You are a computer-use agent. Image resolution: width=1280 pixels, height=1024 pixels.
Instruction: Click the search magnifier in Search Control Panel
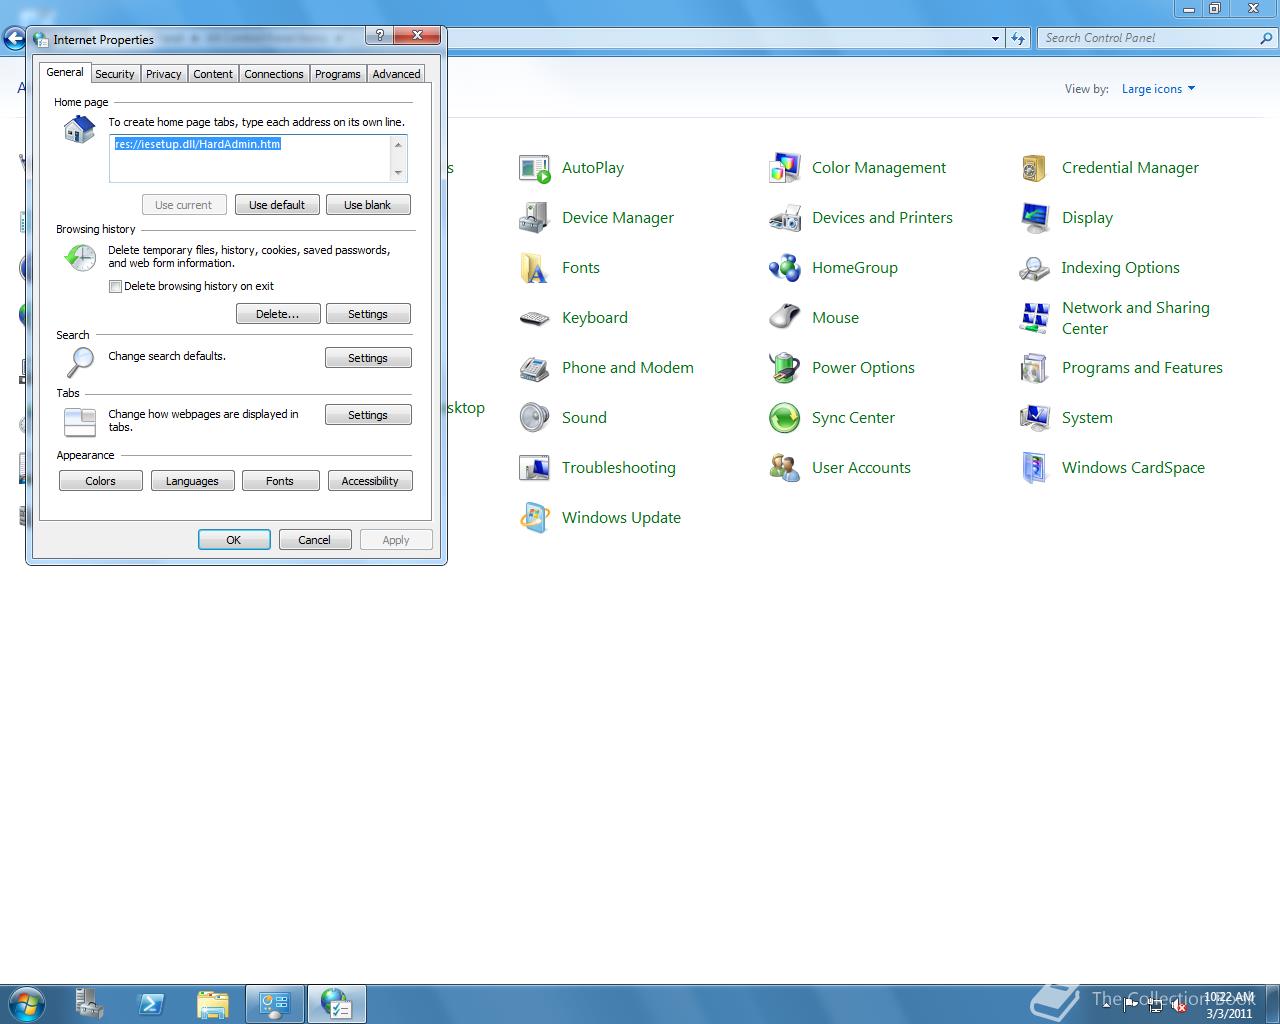click(x=1267, y=38)
